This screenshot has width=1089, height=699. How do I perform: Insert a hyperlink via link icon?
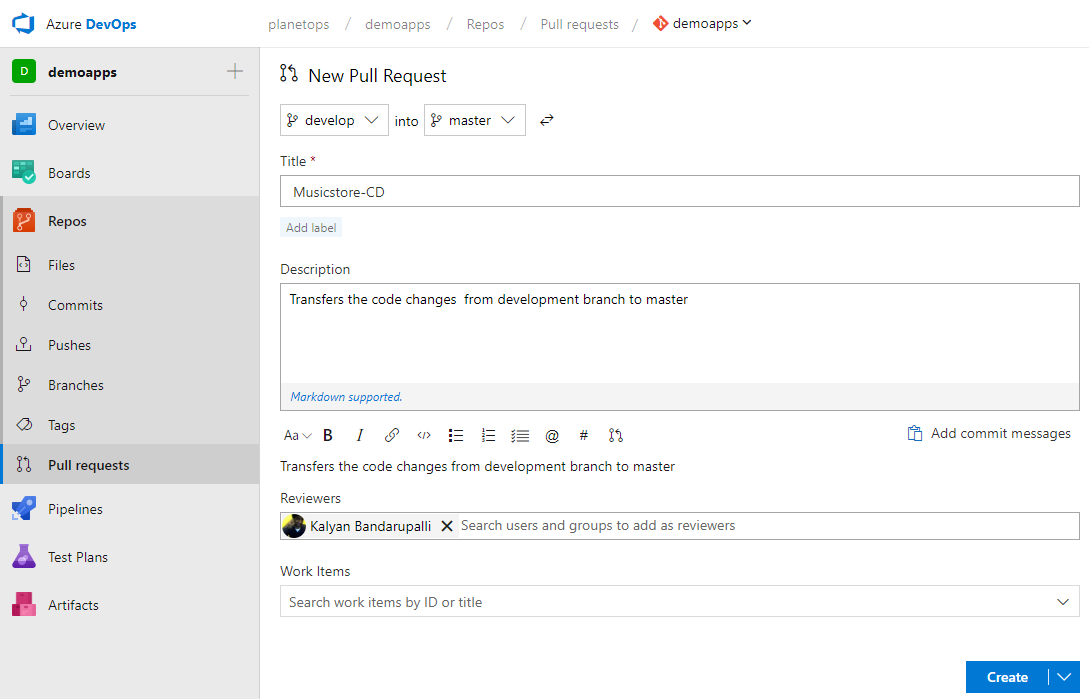pos(391,436)
